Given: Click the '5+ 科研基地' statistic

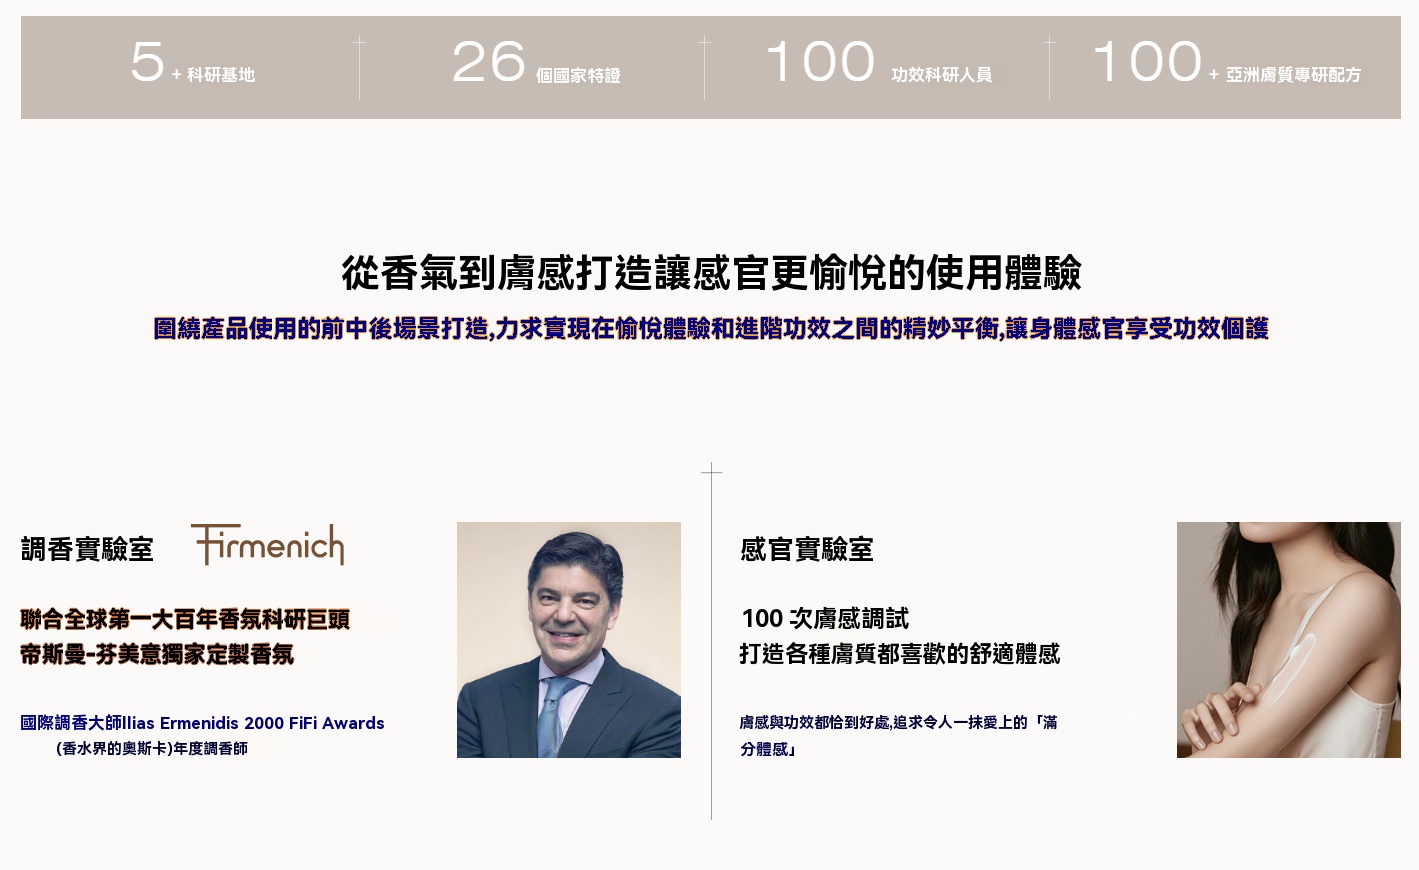Looking at the screenshot, I should point(192,63).
